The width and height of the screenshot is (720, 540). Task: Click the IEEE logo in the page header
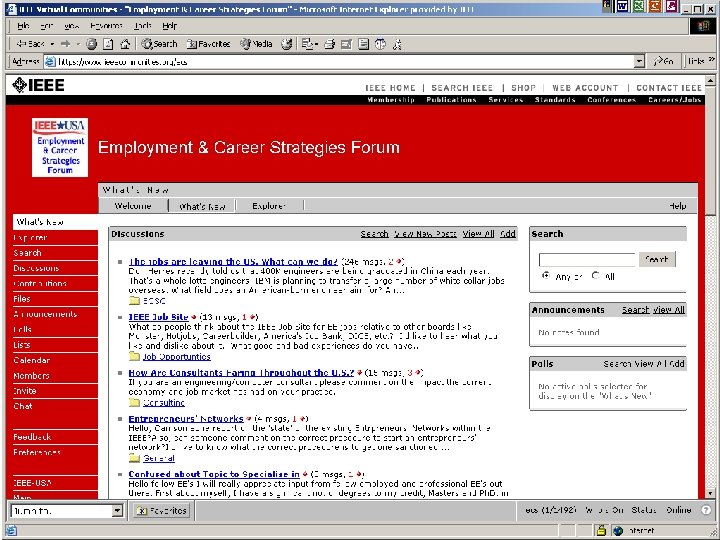[38, 85]
